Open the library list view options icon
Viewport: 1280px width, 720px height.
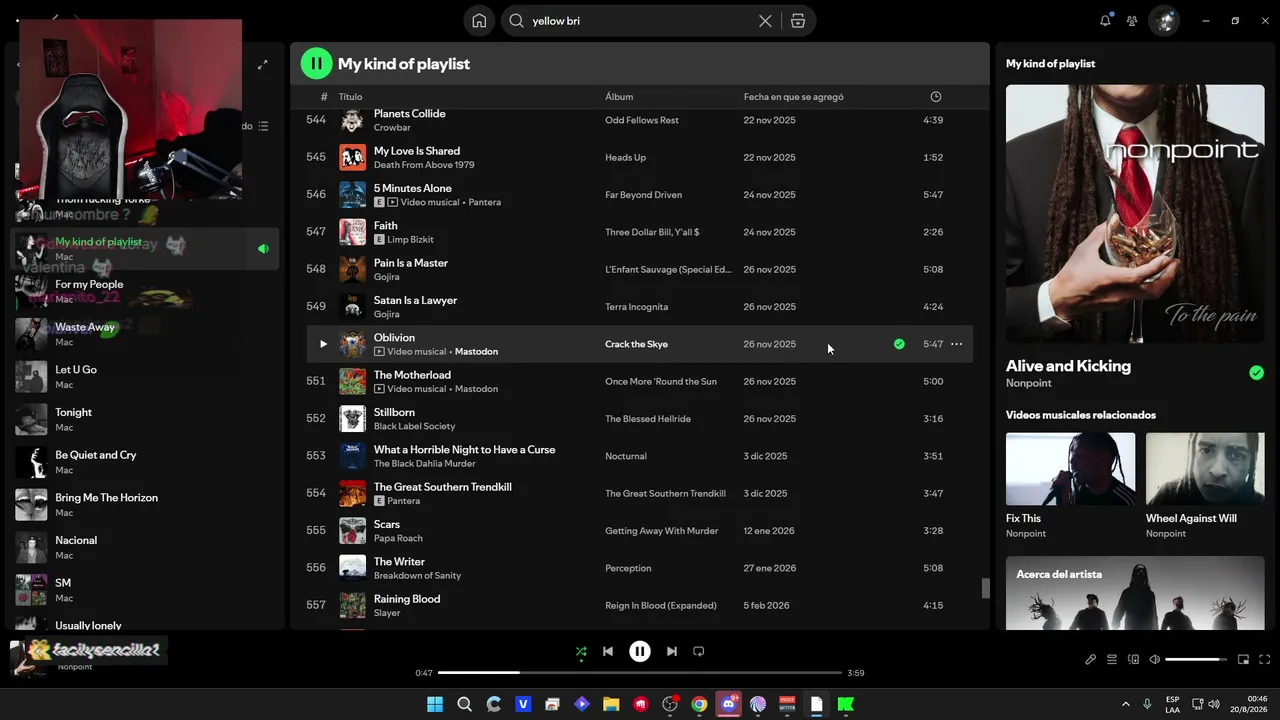pos(263,126)
